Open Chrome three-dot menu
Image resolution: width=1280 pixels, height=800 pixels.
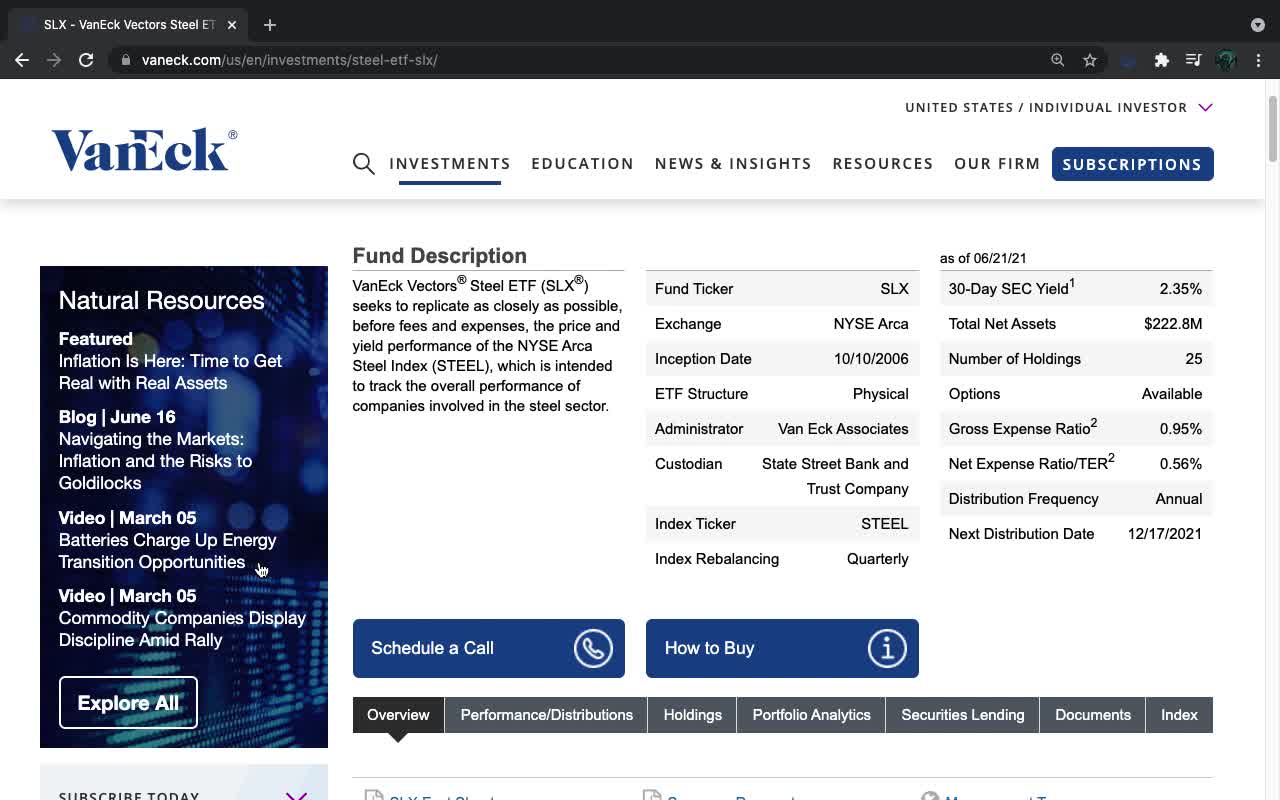[1258, 60]
